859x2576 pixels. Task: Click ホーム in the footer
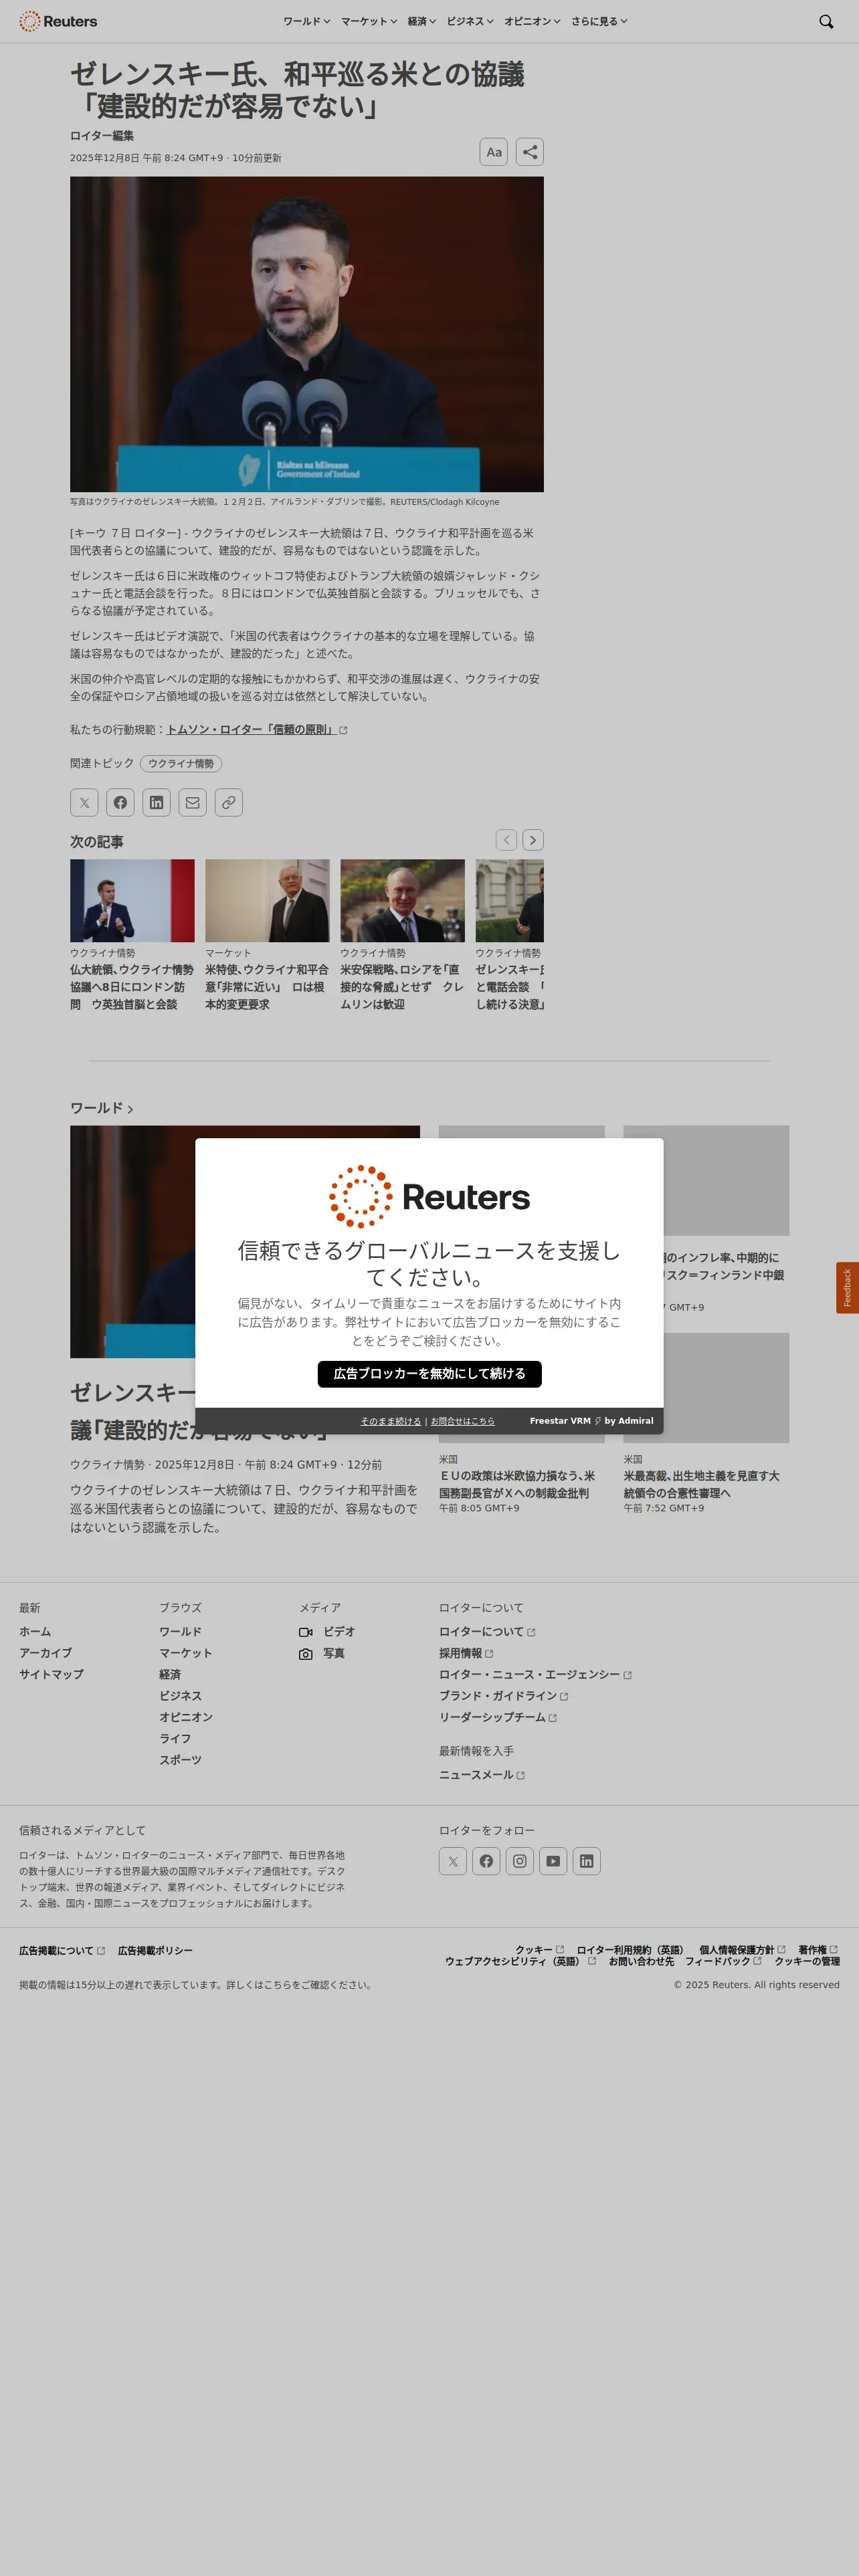pyautogui.click(x=35, y=1632)
